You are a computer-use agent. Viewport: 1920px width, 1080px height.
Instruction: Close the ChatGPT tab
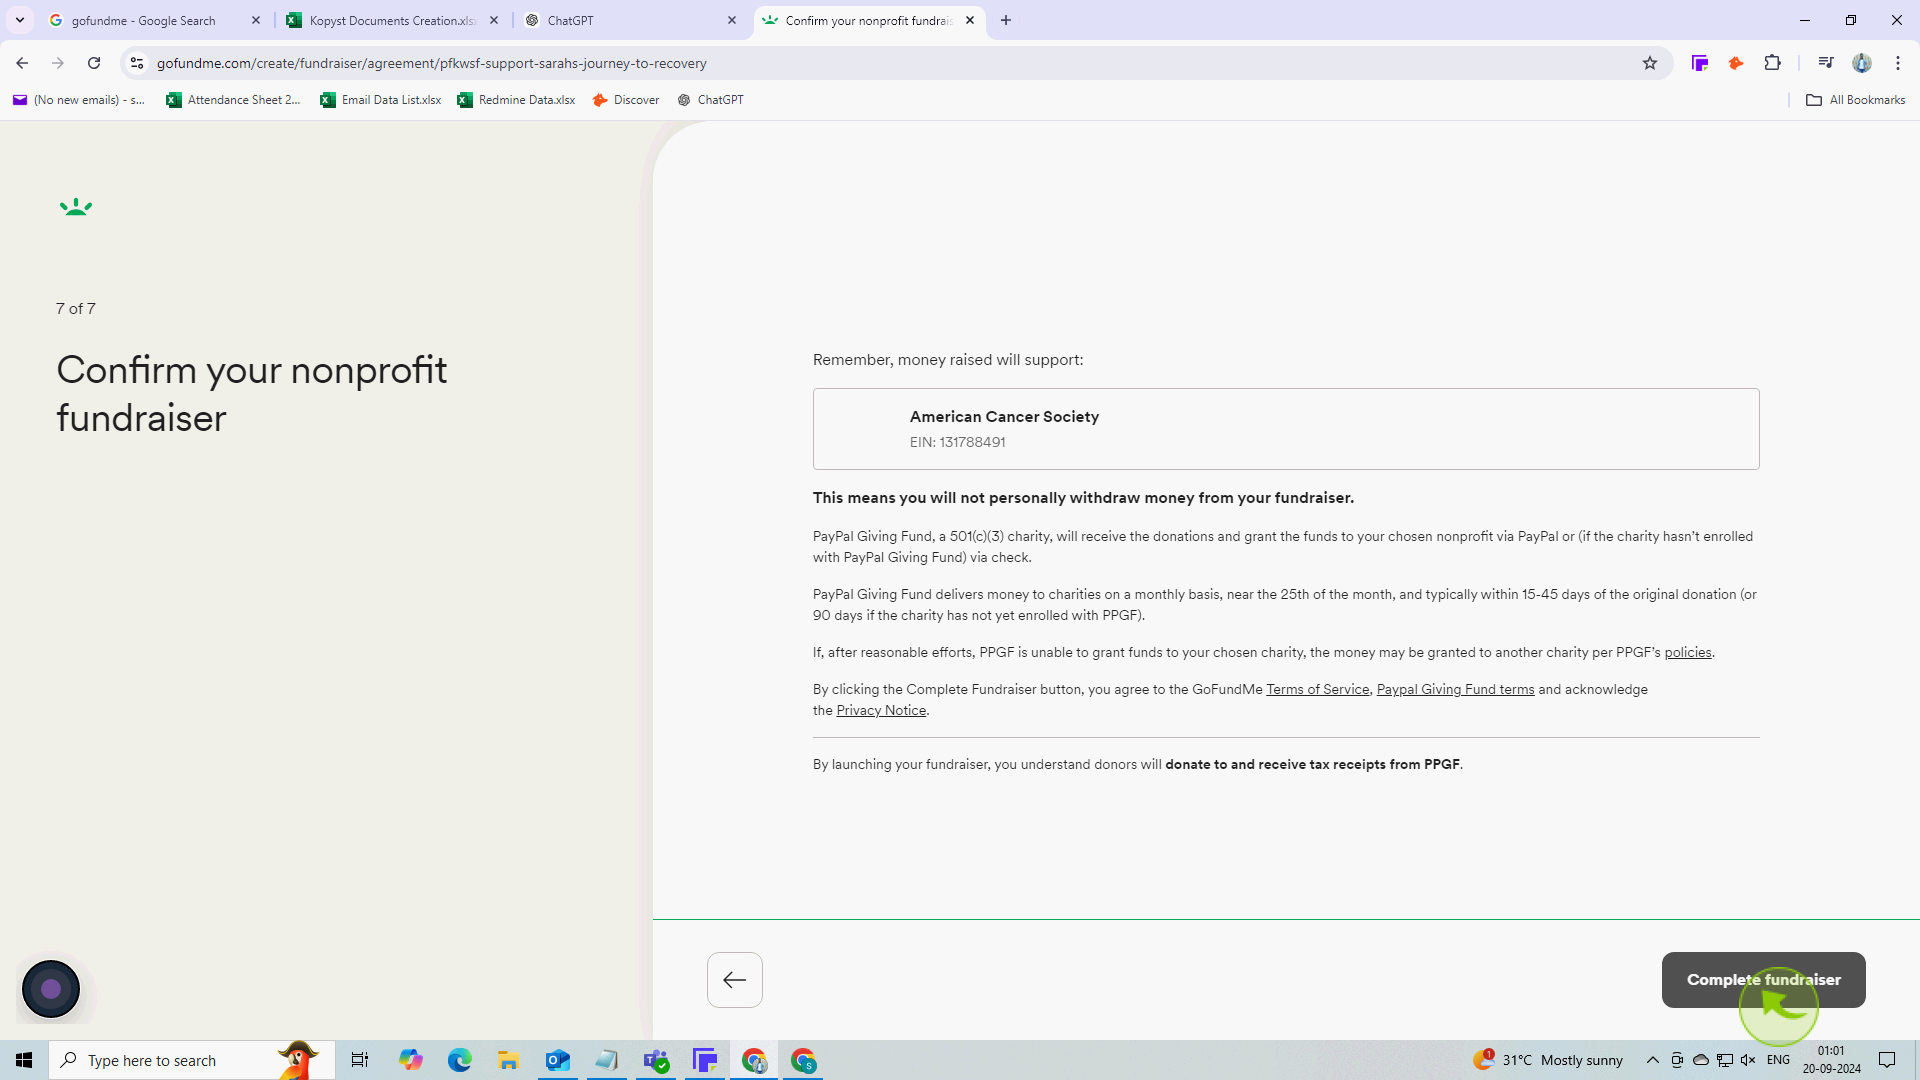[732, 20]
